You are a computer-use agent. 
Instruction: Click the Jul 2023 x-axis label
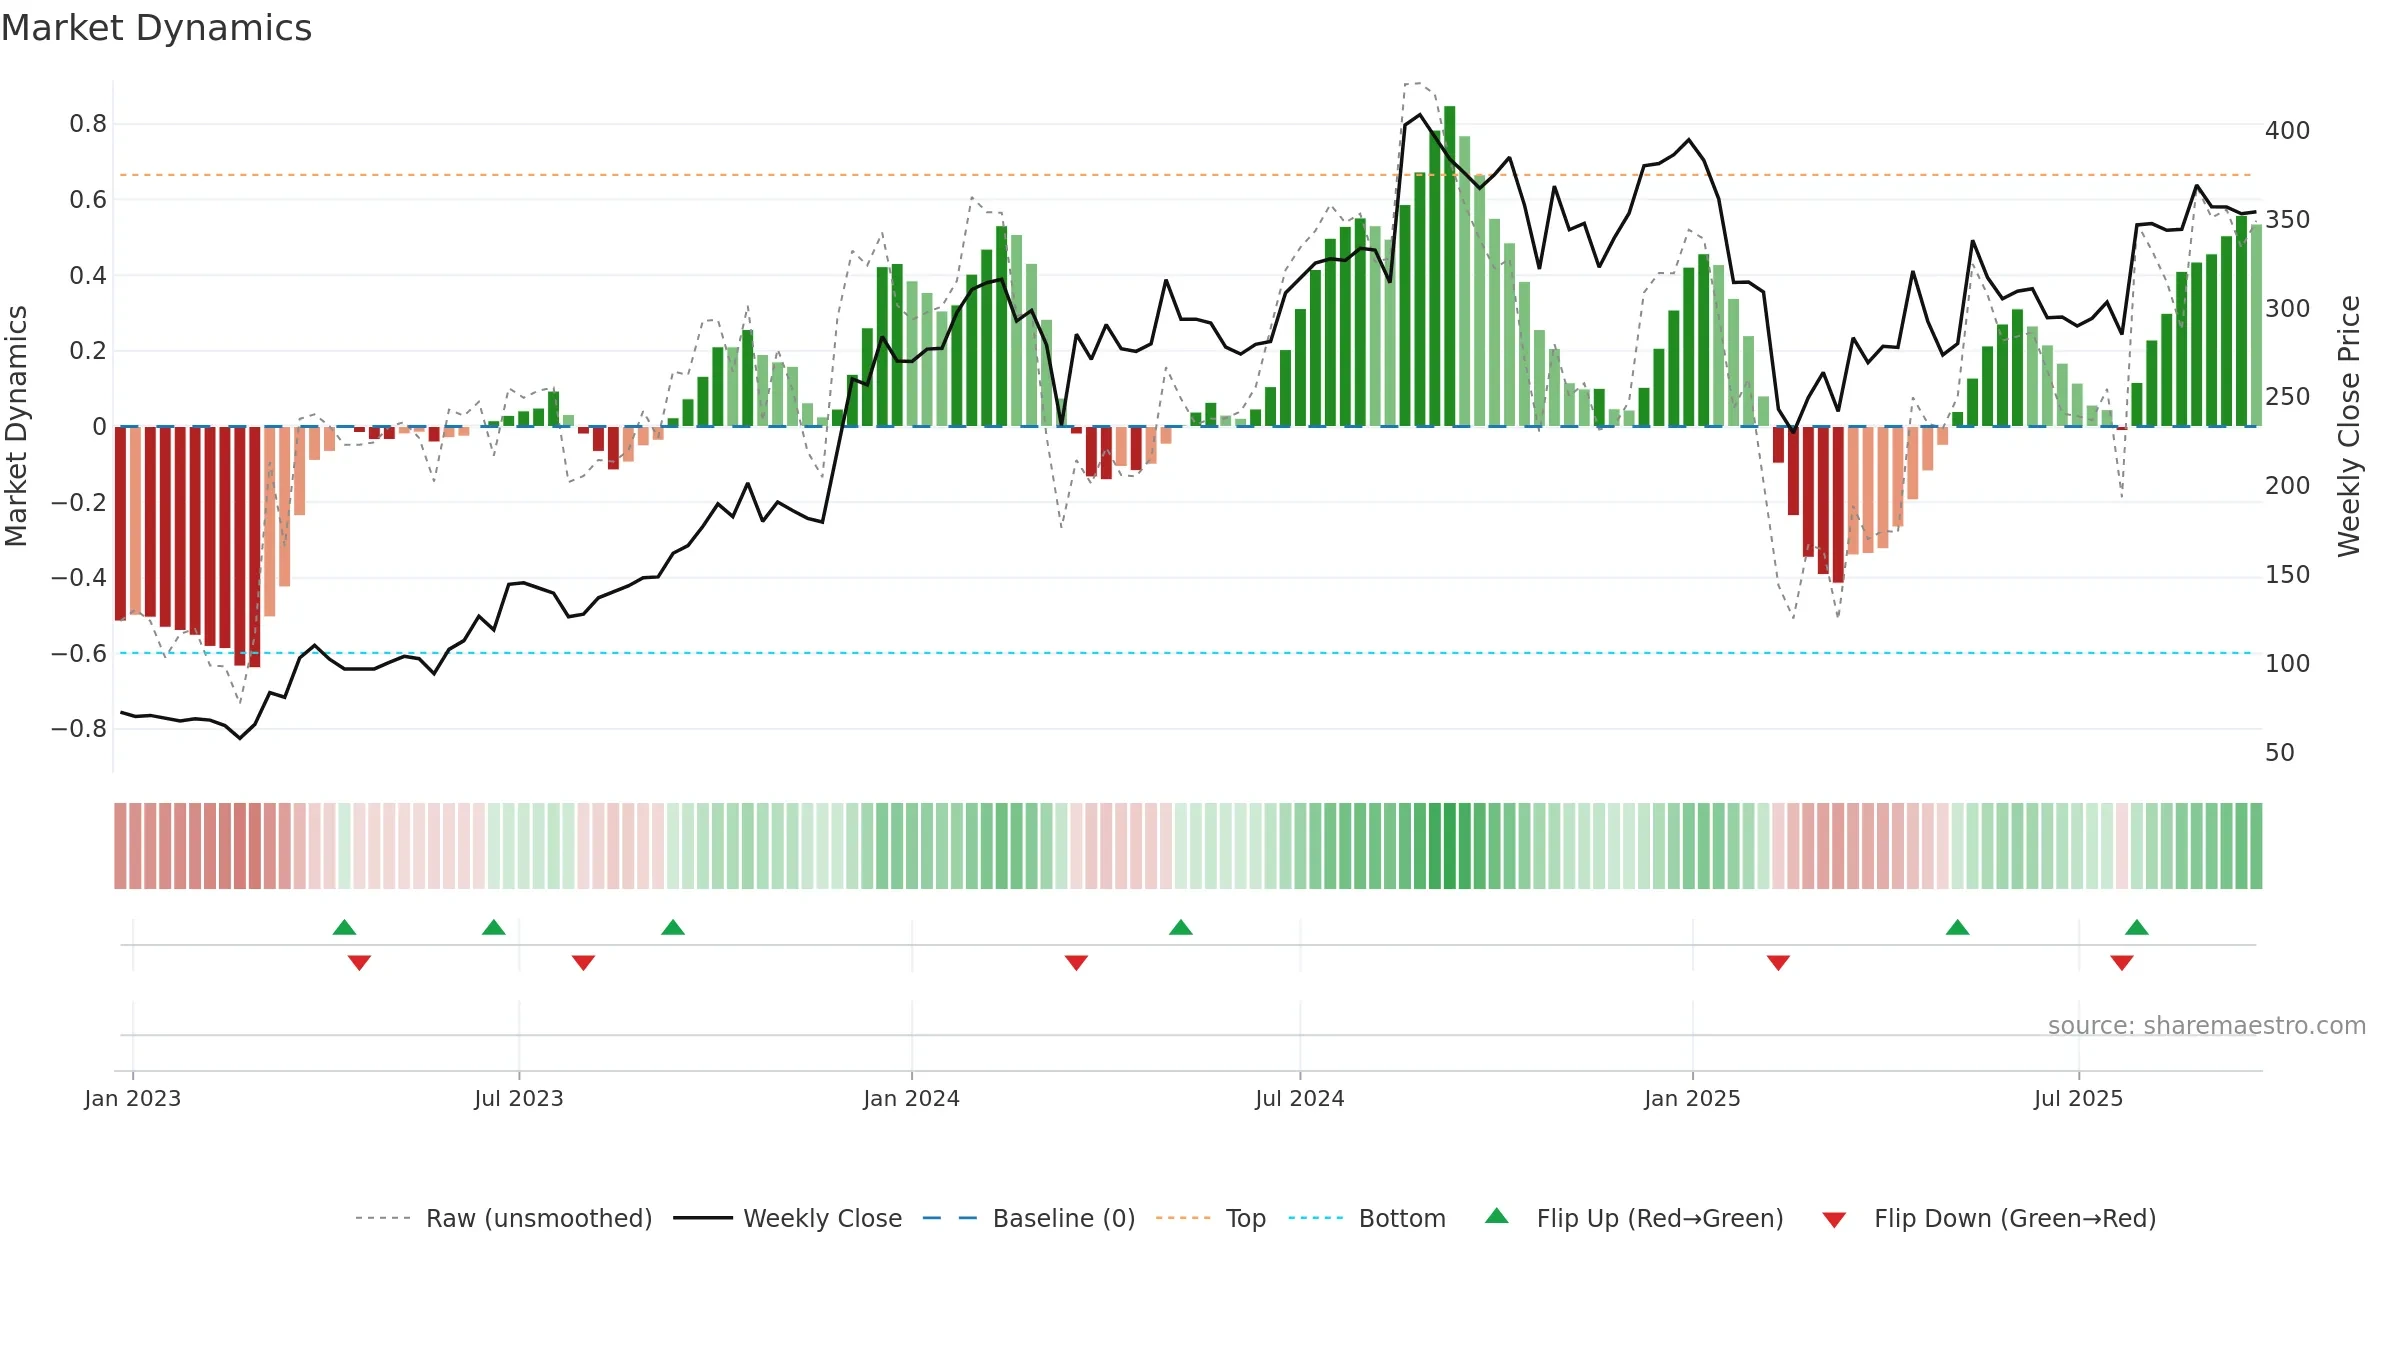[519, 1098]
